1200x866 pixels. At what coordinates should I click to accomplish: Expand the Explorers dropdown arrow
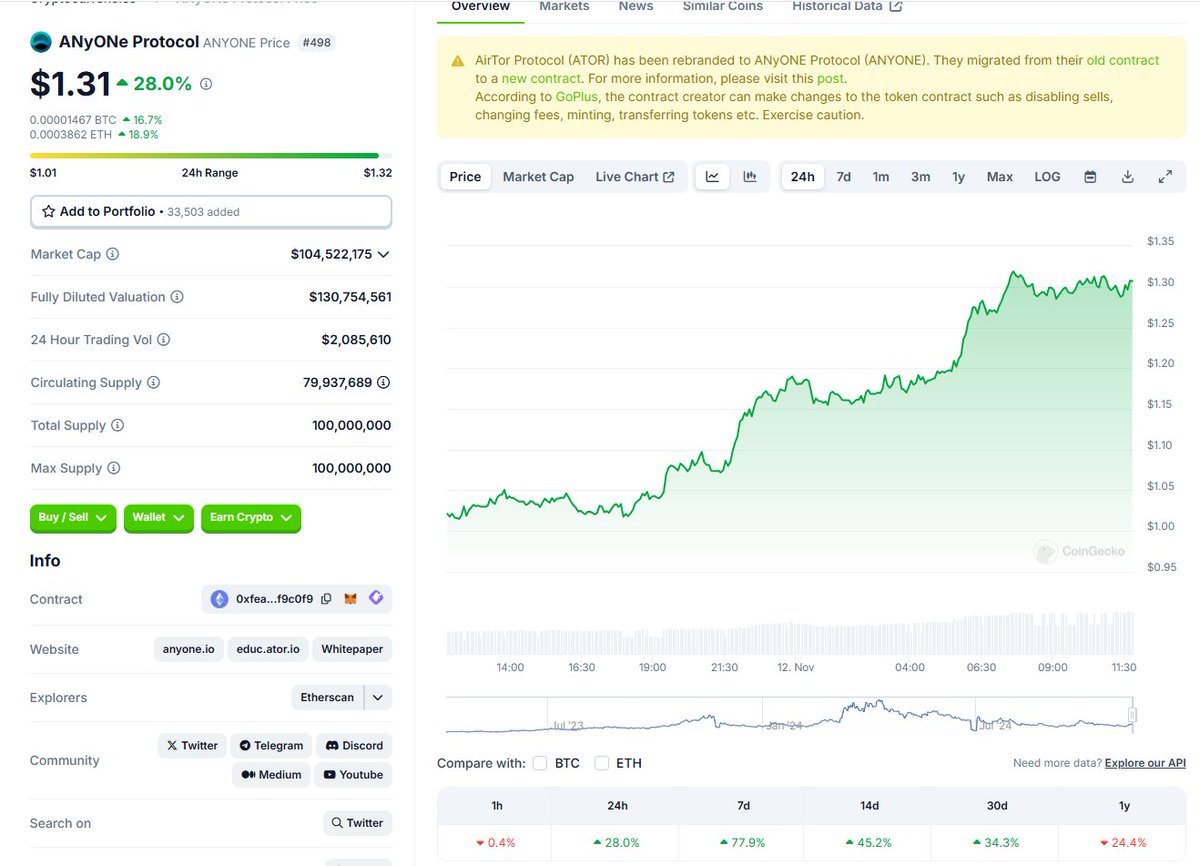coord(378,697)
